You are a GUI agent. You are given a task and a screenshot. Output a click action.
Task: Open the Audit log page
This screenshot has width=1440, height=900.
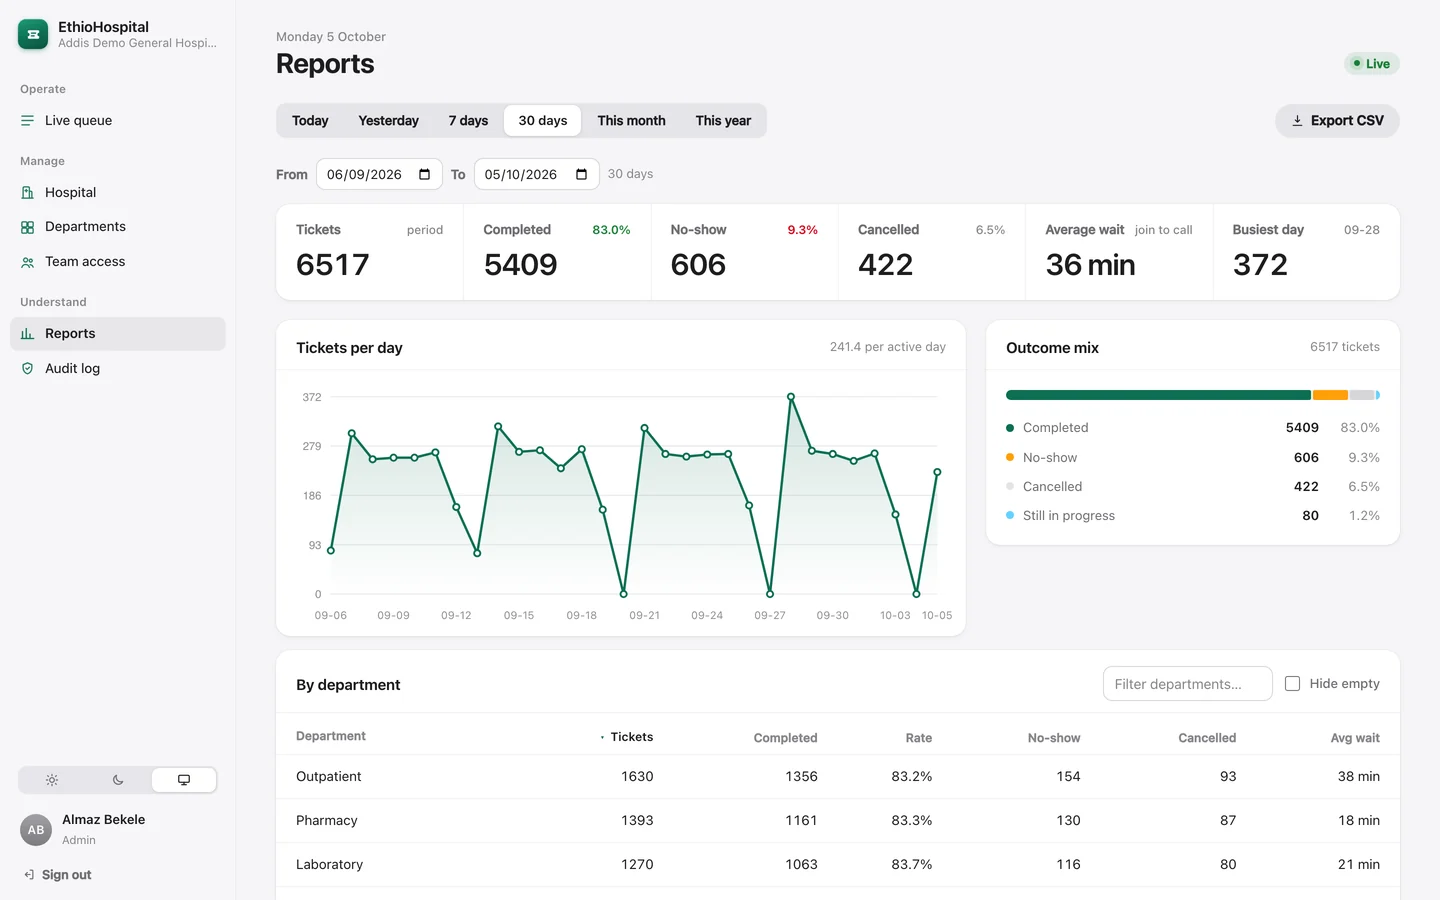pyautogui.click(x=118, y=368)
